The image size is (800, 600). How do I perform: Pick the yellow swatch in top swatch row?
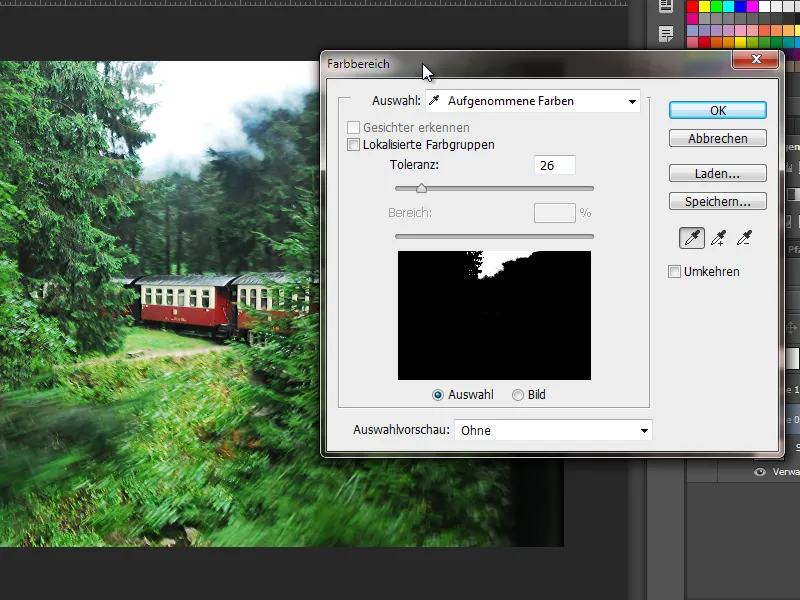[x=705, y=6]
